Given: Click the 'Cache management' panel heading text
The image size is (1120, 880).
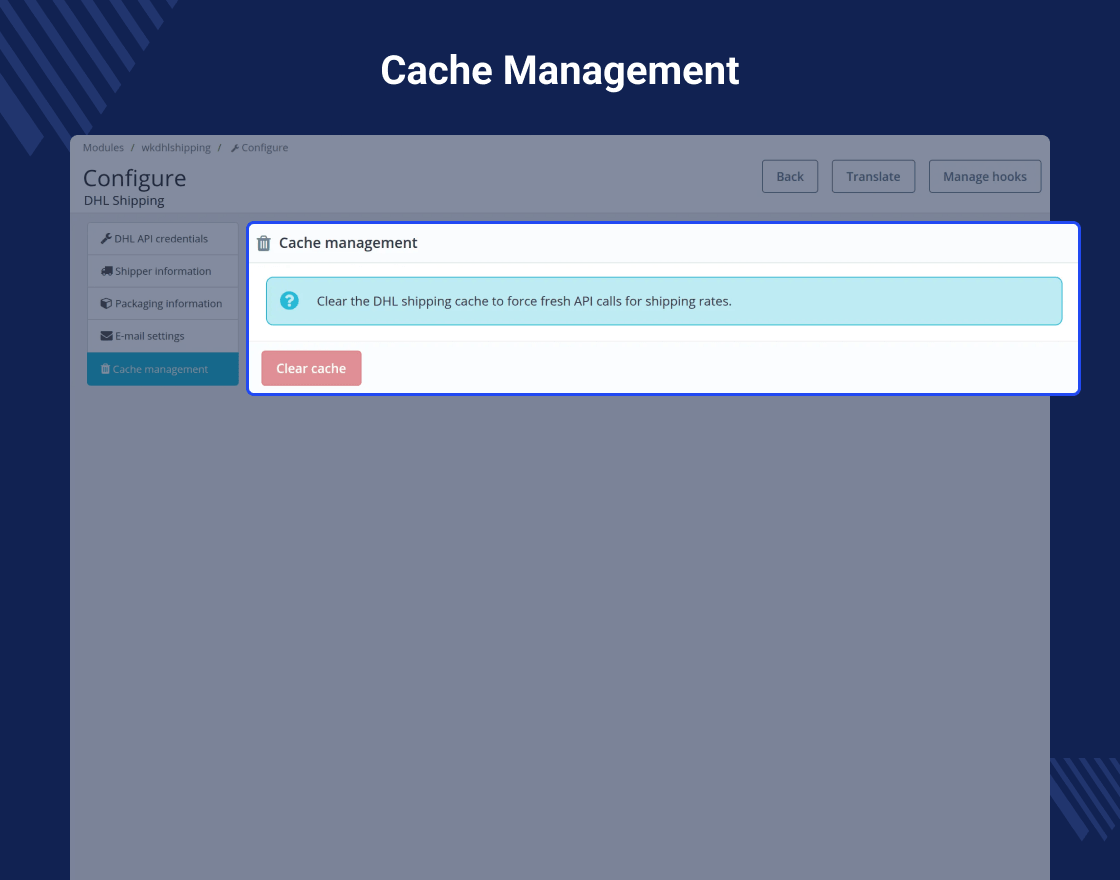Looking at the screenshot, I should coord(348,243).
